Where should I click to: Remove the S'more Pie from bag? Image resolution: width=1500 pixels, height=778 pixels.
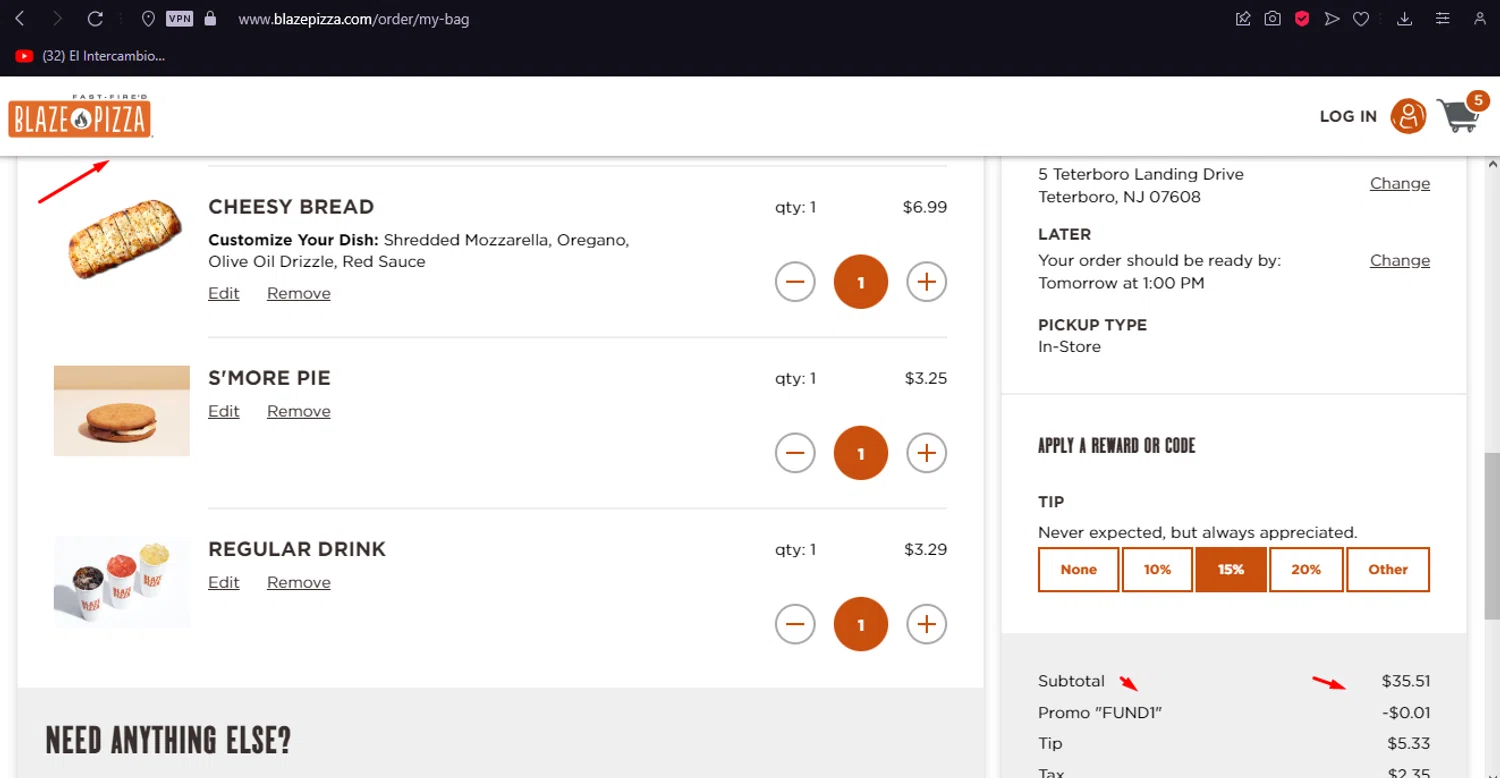[x=299, y=411]
